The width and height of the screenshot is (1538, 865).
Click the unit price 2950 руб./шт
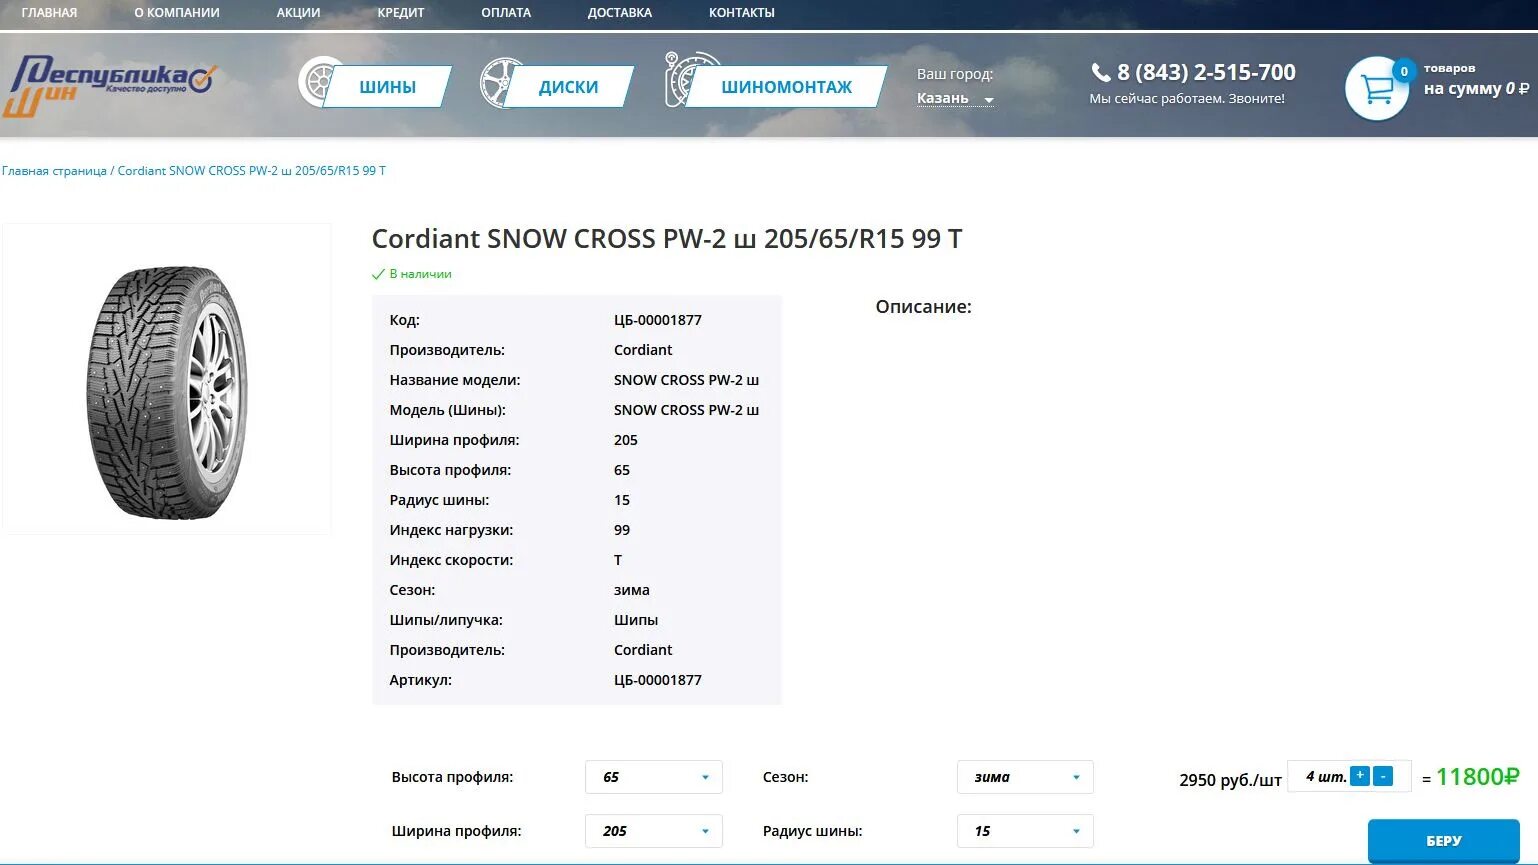click(1230, 780)
